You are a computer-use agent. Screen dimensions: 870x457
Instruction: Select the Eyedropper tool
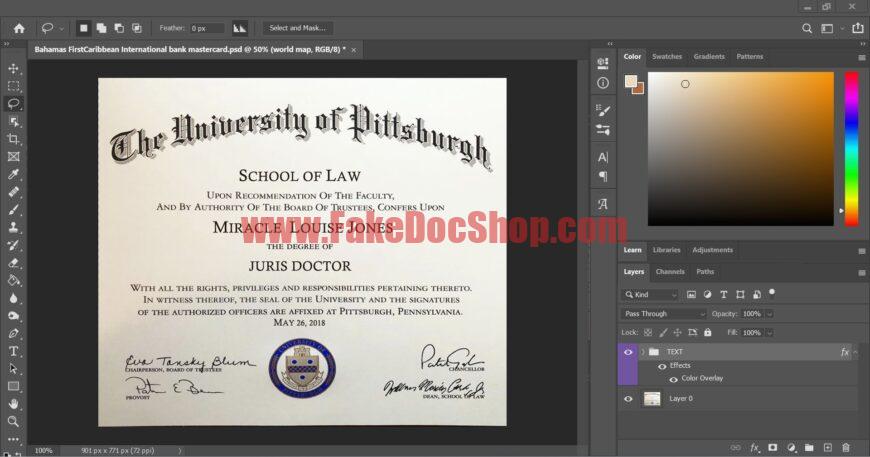[x=13, y=174]
